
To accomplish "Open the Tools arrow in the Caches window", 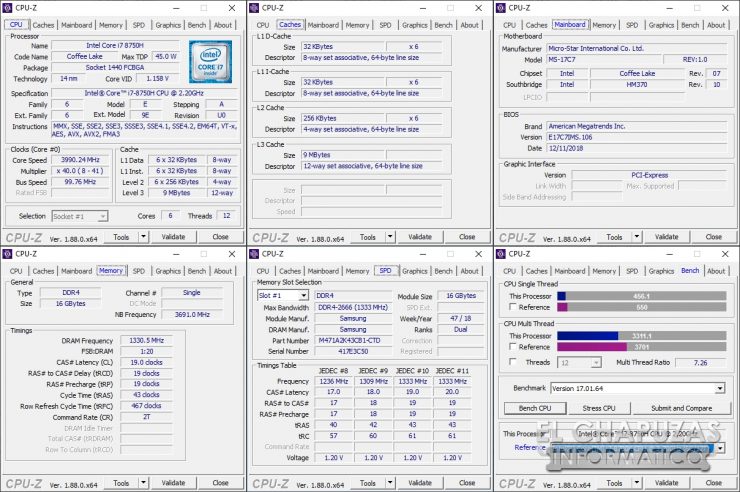I will point(390,237).
